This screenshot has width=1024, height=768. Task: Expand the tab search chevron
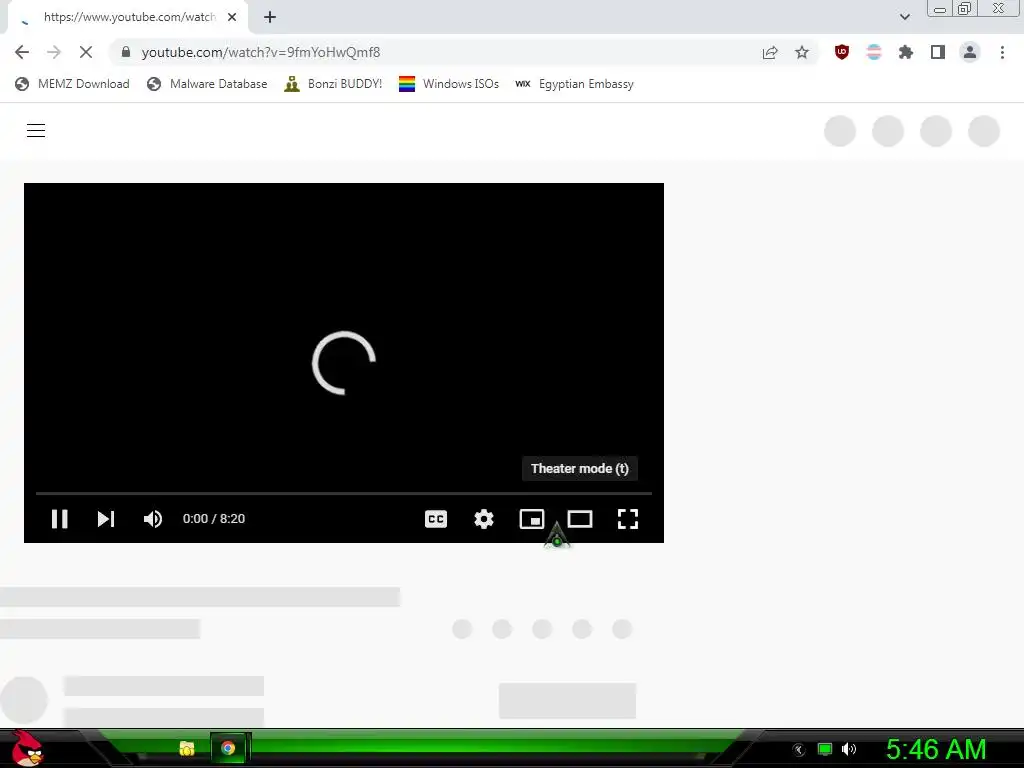click(x=904, y=17)
